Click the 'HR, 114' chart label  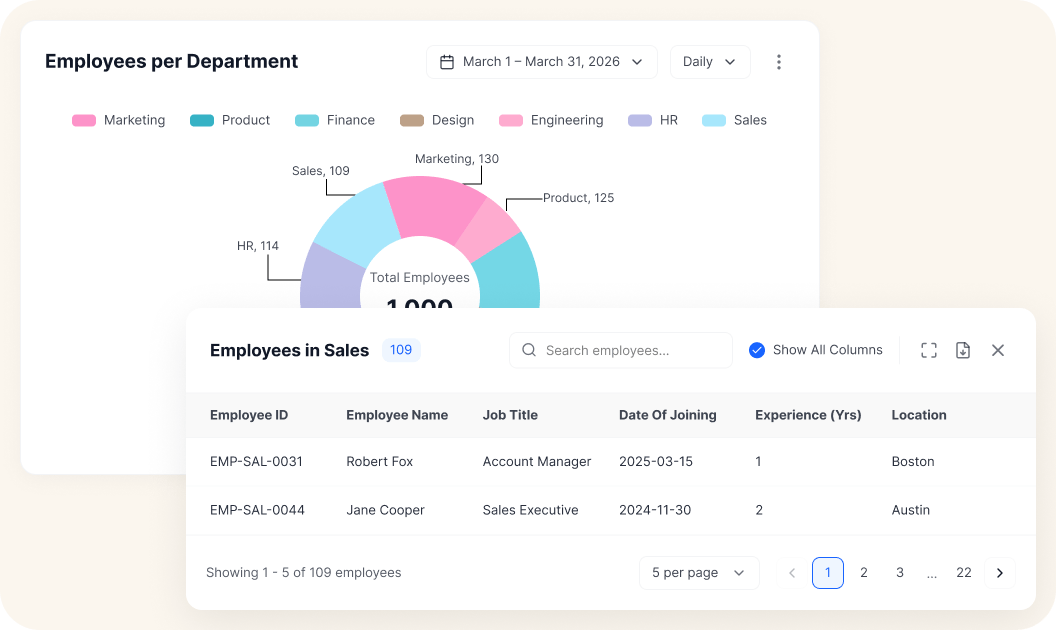pos(258,246)
